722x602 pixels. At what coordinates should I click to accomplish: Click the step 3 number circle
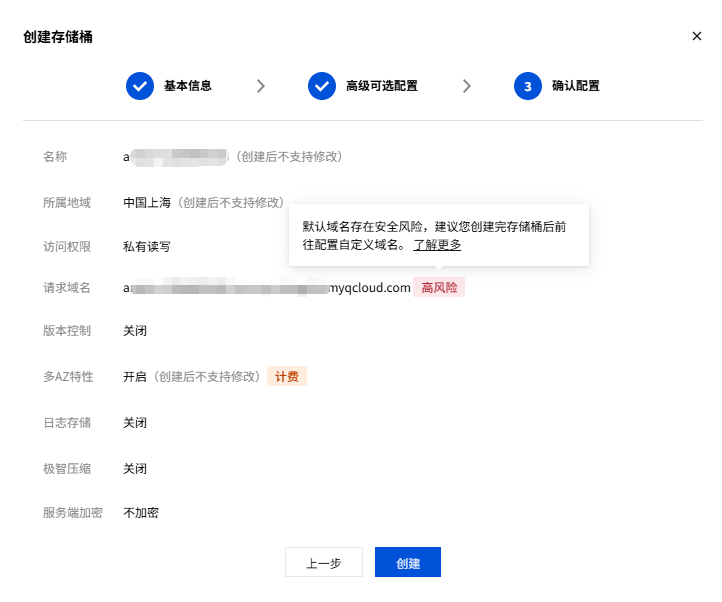528,86
